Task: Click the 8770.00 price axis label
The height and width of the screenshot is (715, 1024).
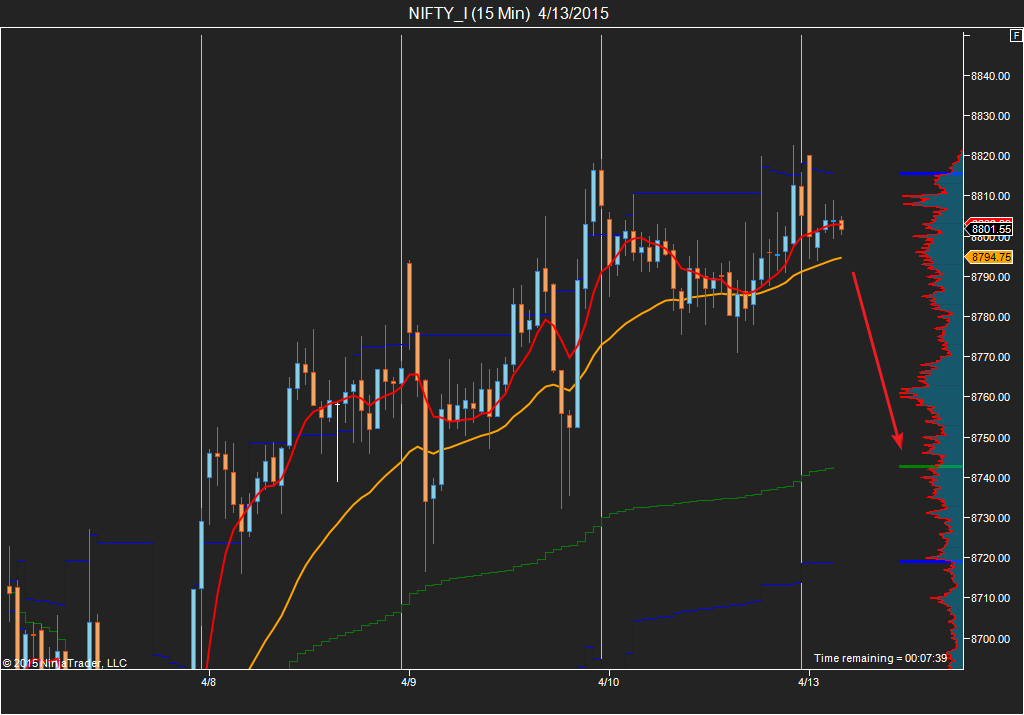Action: (990, 358)
